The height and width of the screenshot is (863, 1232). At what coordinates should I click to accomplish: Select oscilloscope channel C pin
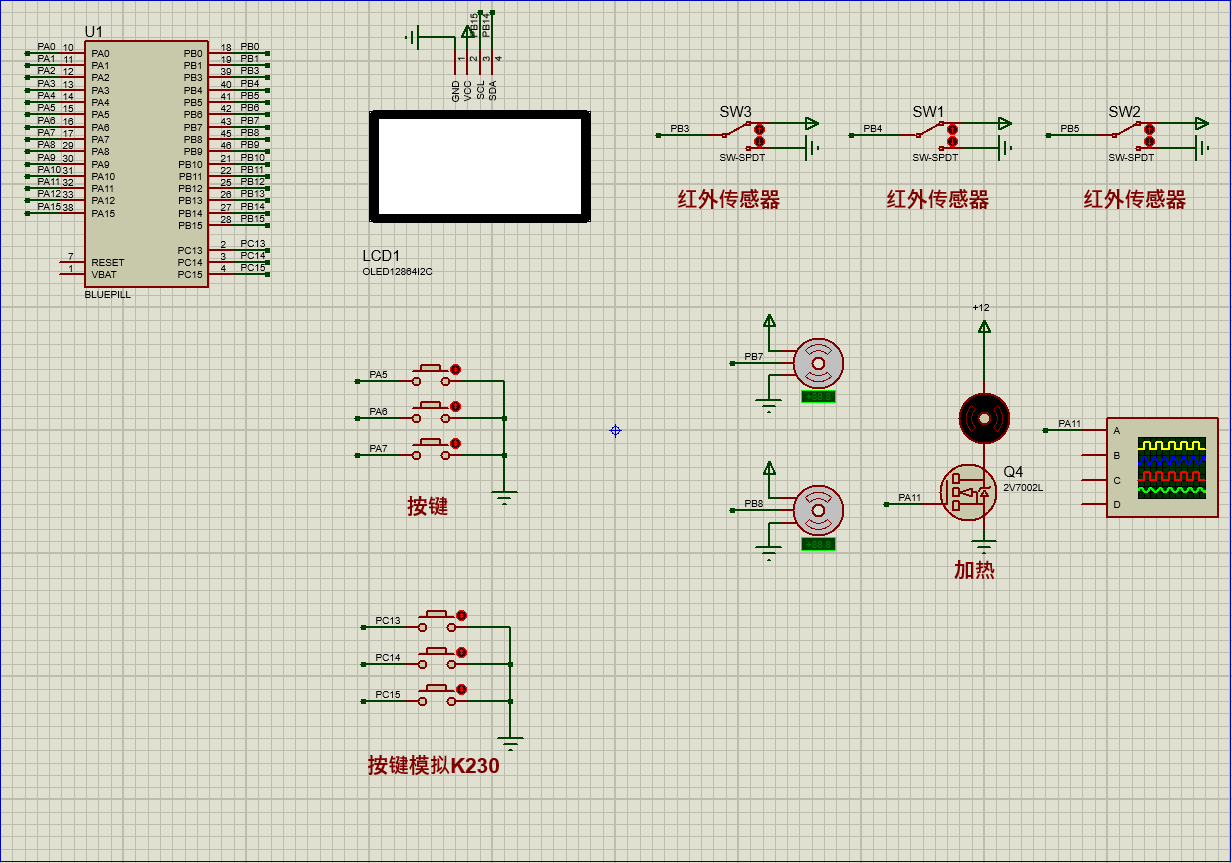pos(1094,480)
